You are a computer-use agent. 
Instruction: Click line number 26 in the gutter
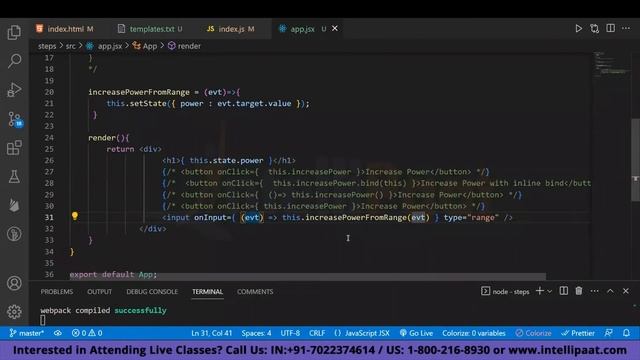49,160
